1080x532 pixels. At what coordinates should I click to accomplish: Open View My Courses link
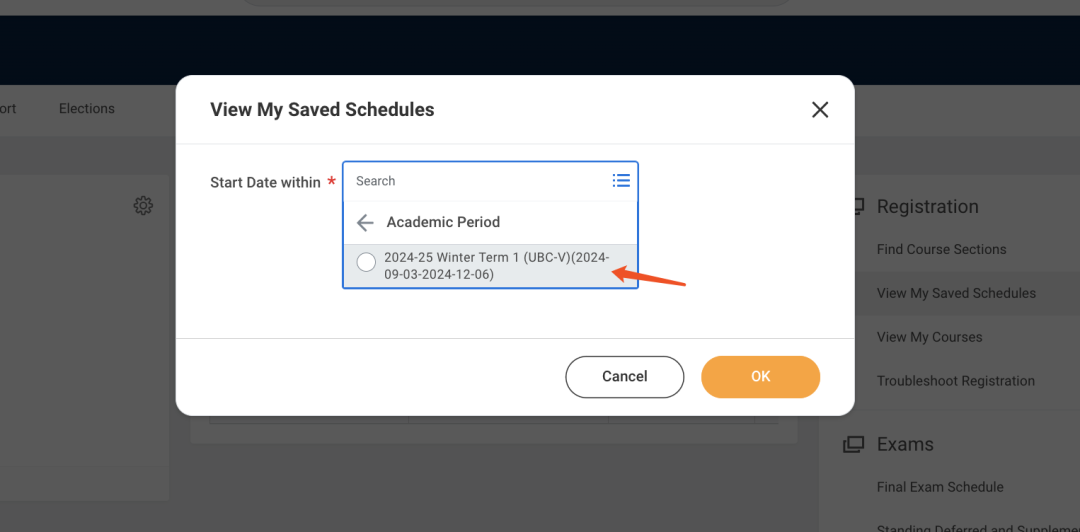(929, 337)
